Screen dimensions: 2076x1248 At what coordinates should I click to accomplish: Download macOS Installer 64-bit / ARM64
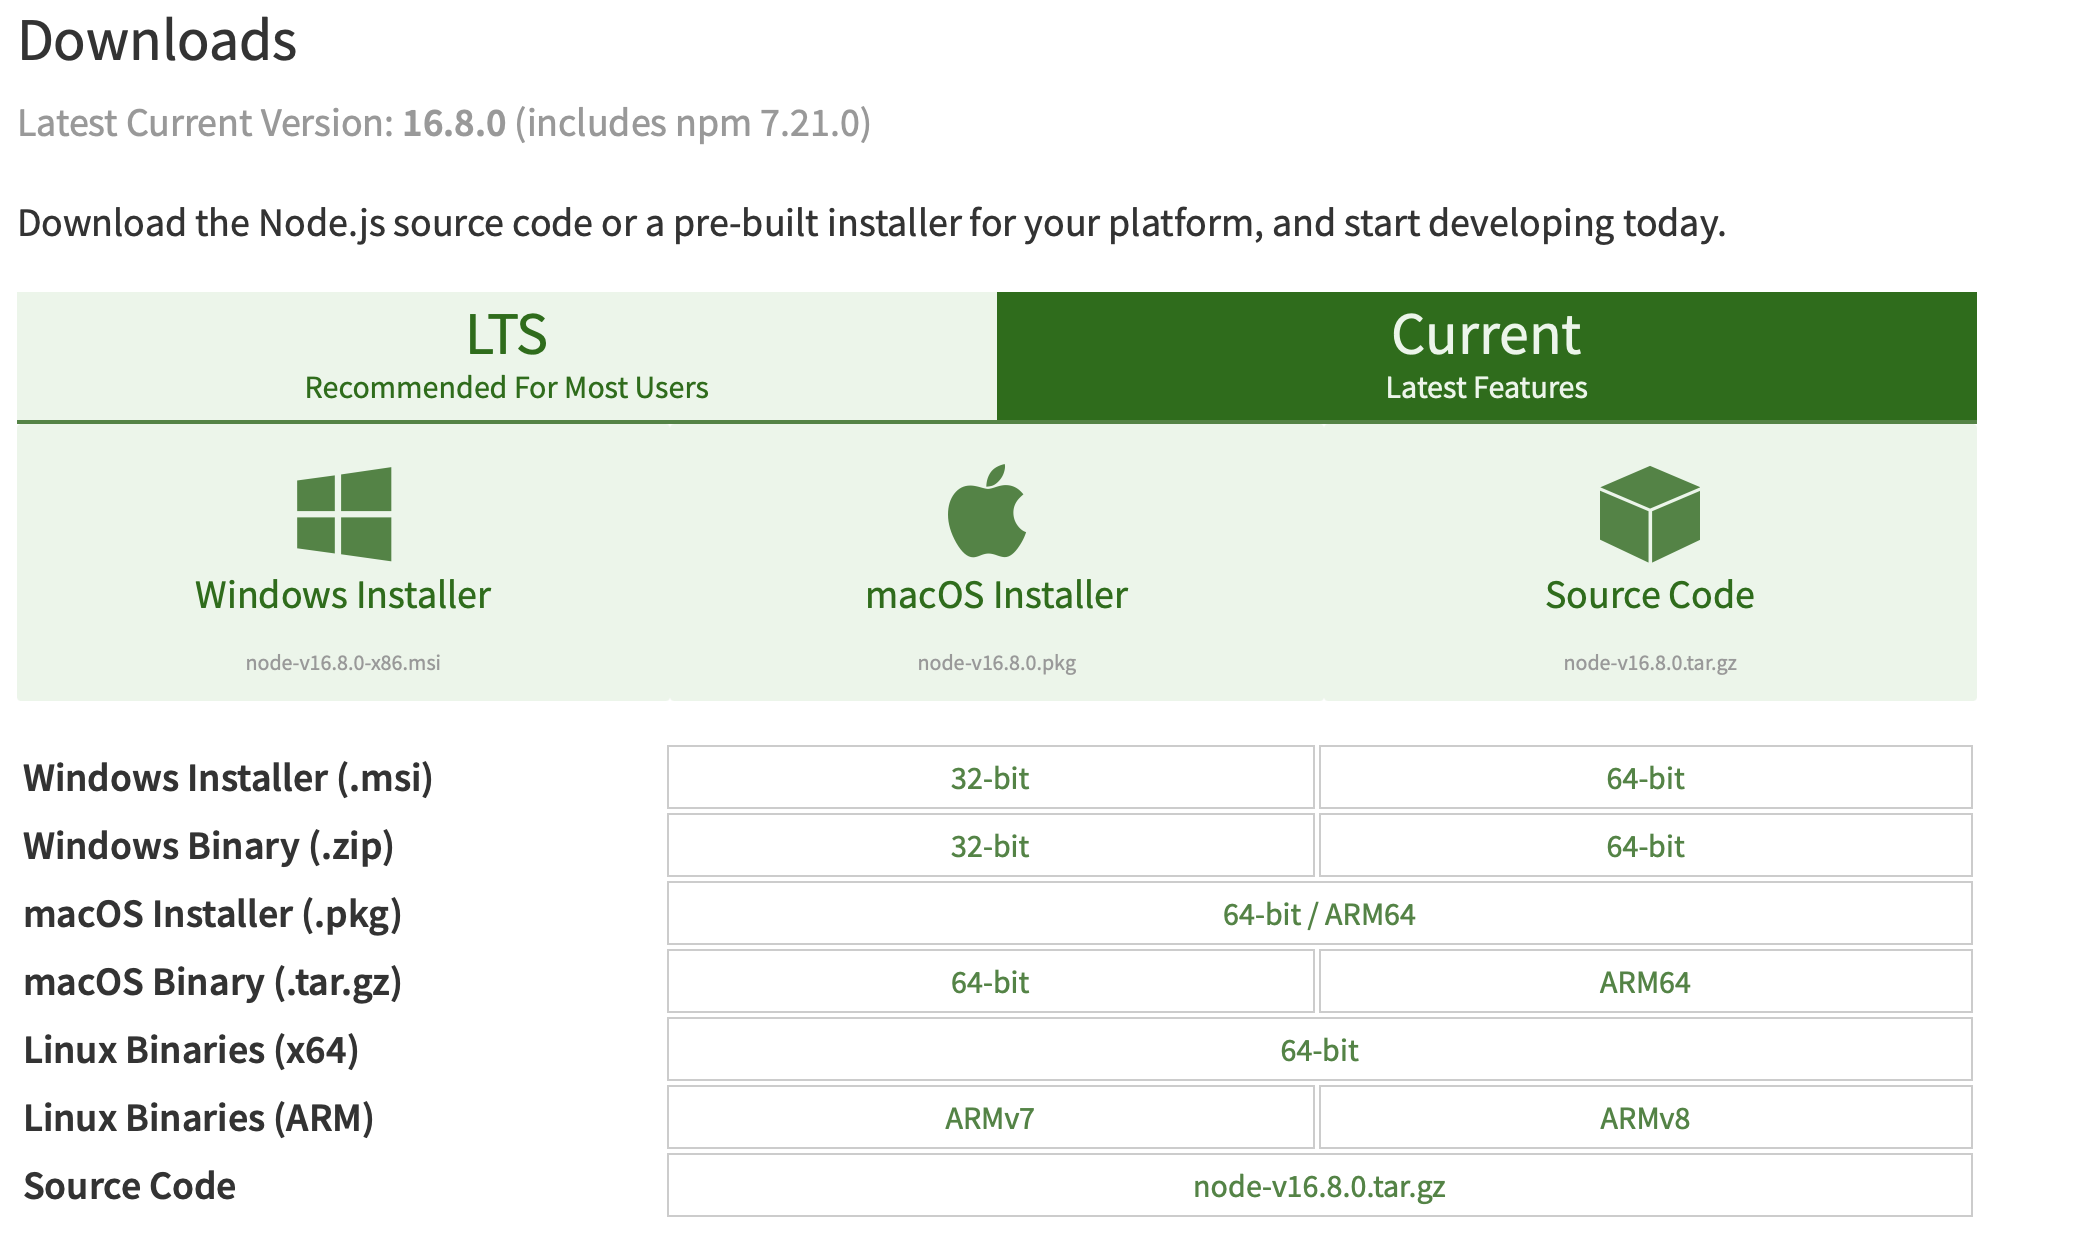pos(1320,913)
